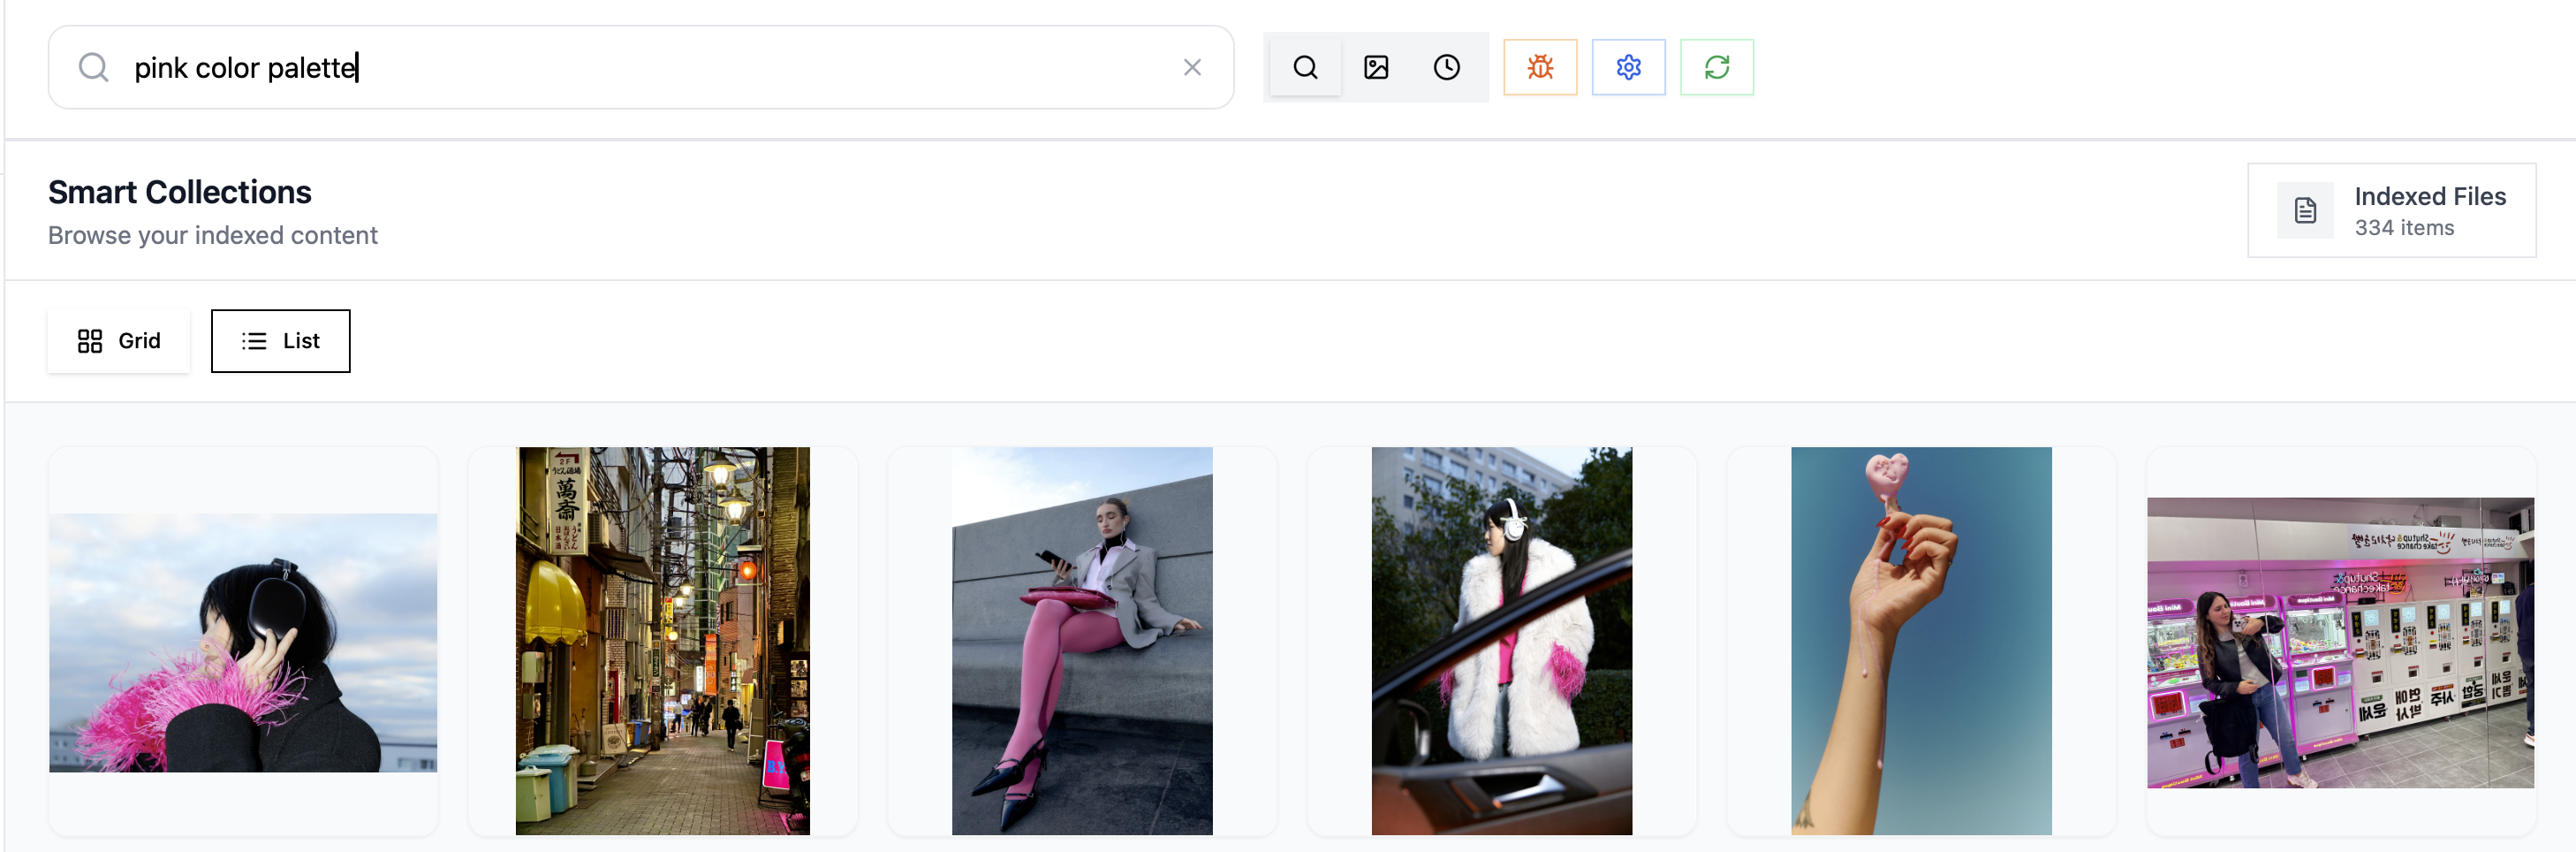Open the search history clock icon

click(x=1446, y=67)
